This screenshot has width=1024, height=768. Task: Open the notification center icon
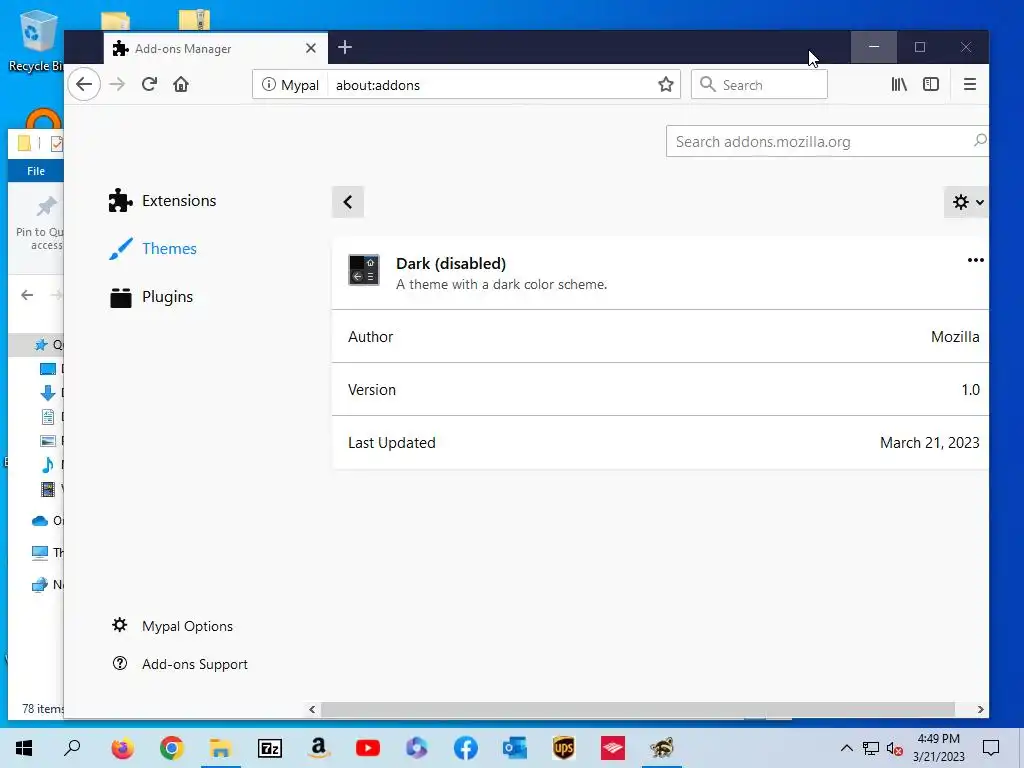[991, 748]
